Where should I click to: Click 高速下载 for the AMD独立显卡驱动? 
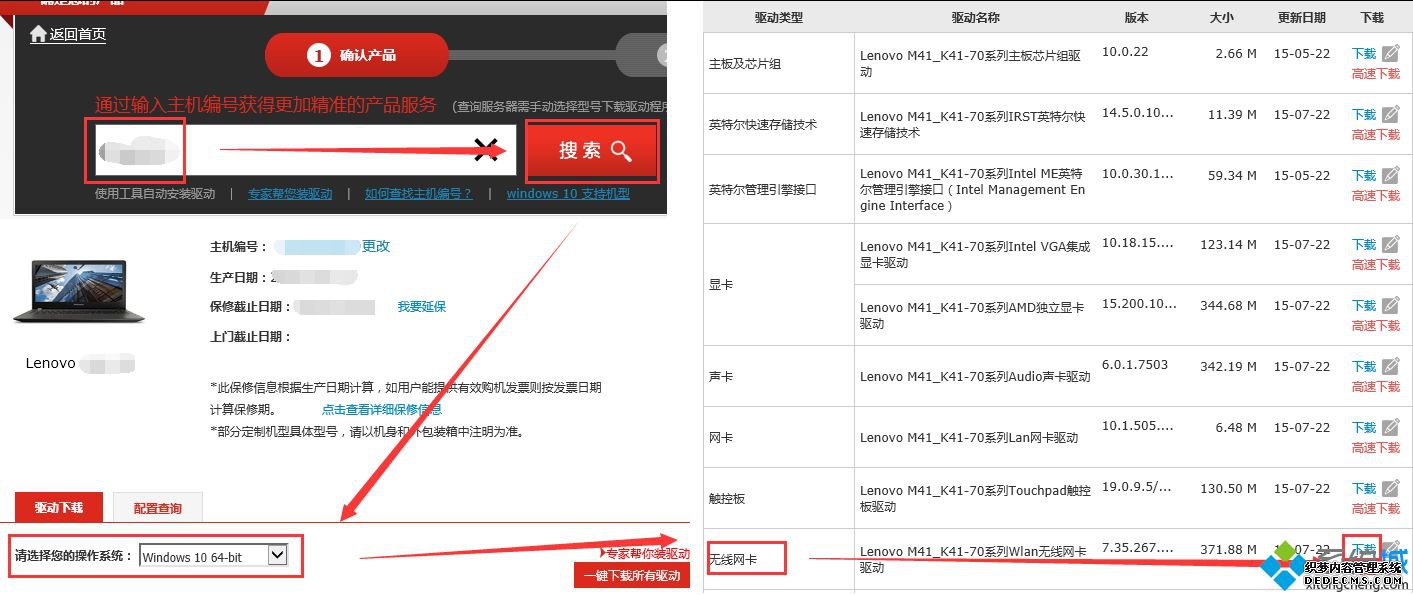pyautogui.click(x=1376, y=325)
